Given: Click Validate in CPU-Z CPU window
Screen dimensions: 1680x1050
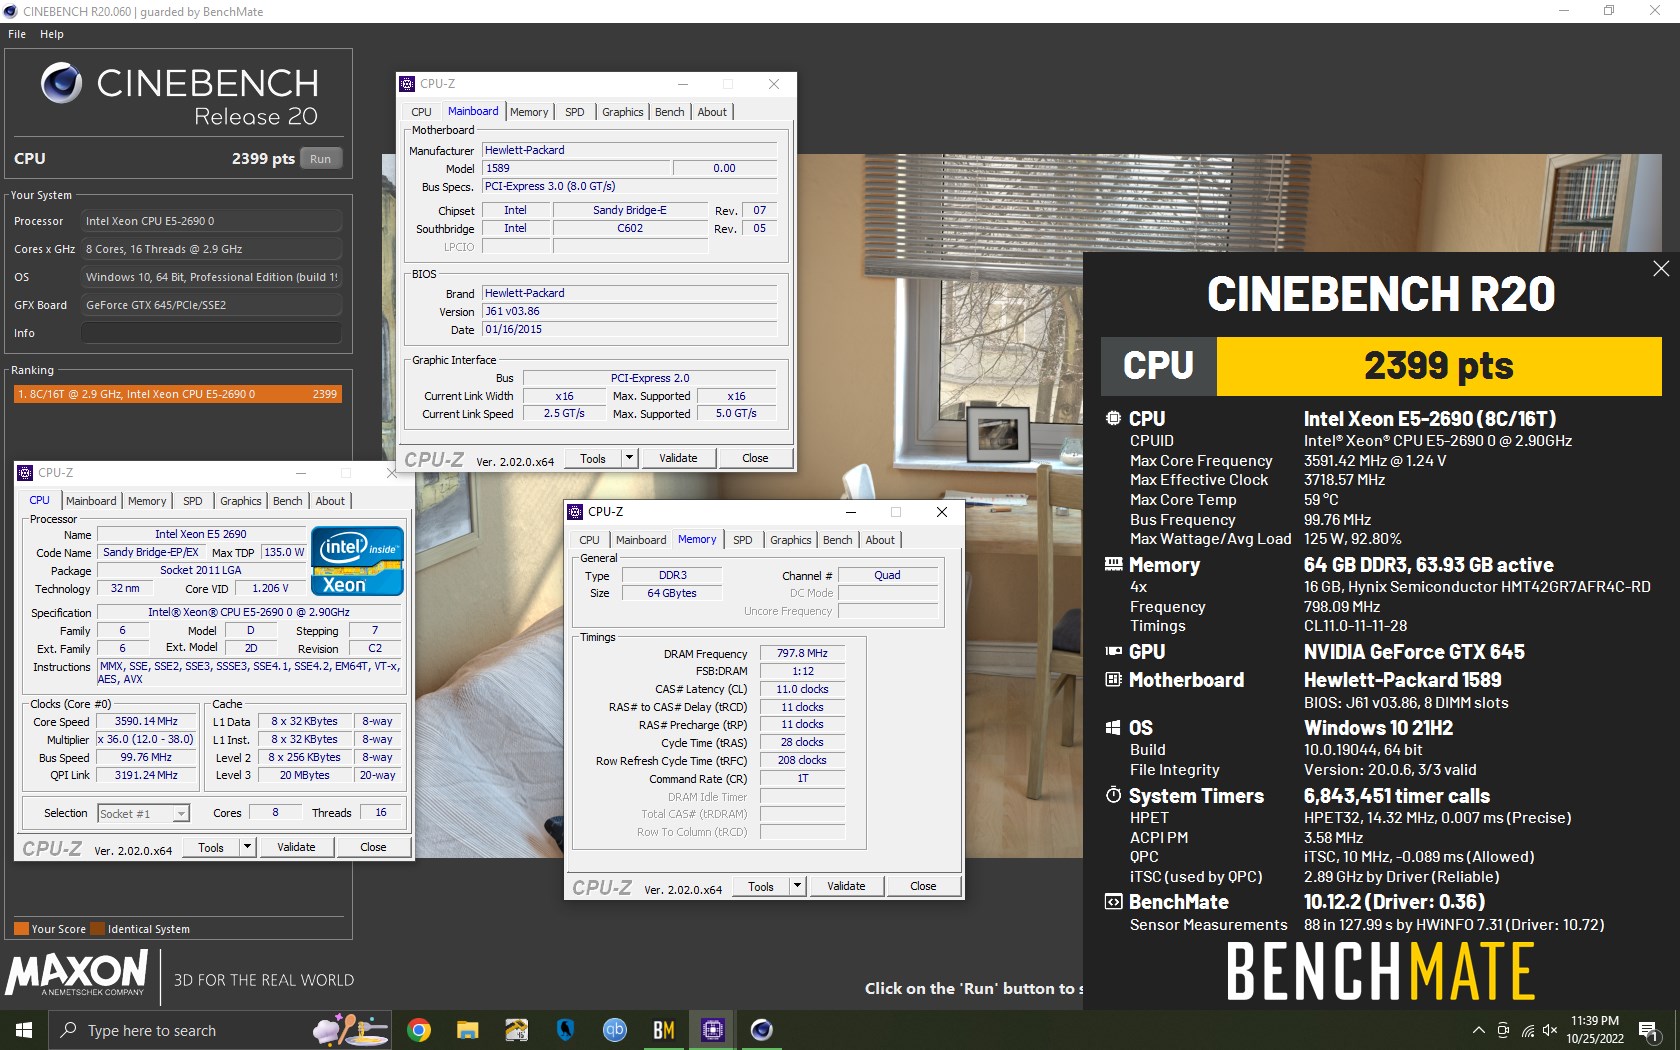Looking at the screenshot, I should click(x=296, y=847).
